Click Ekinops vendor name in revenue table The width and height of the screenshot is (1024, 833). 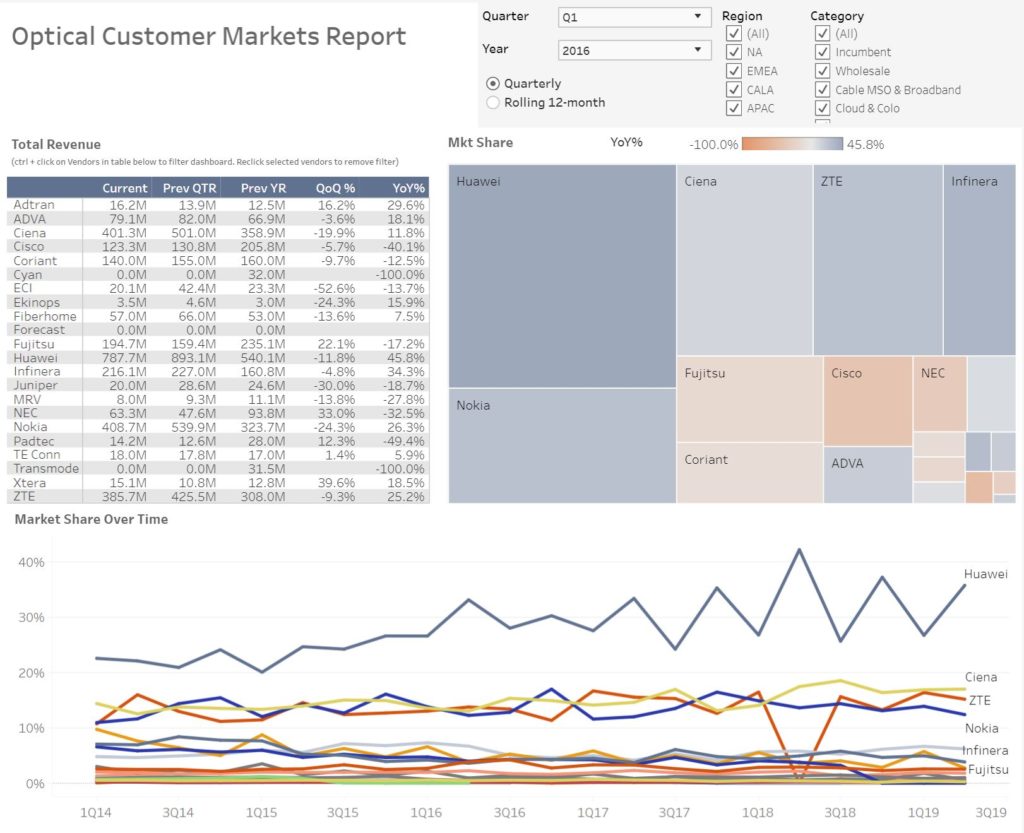(37, 302)
